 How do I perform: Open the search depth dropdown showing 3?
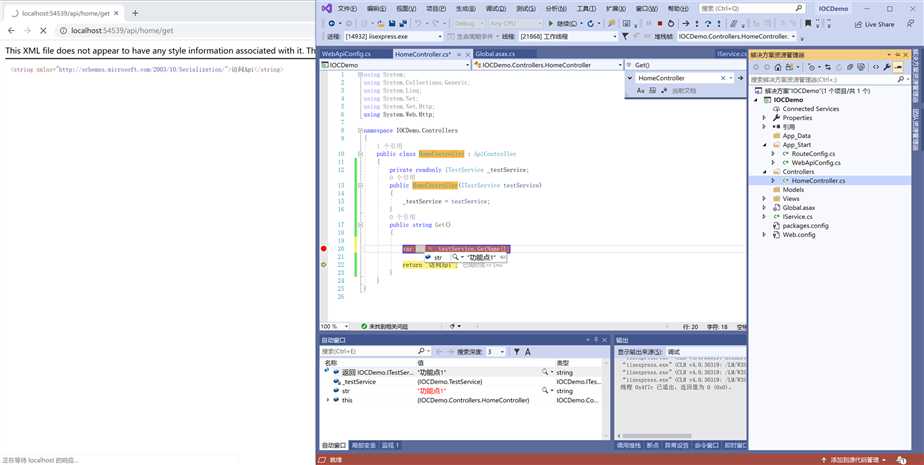[x=496, y=351]
